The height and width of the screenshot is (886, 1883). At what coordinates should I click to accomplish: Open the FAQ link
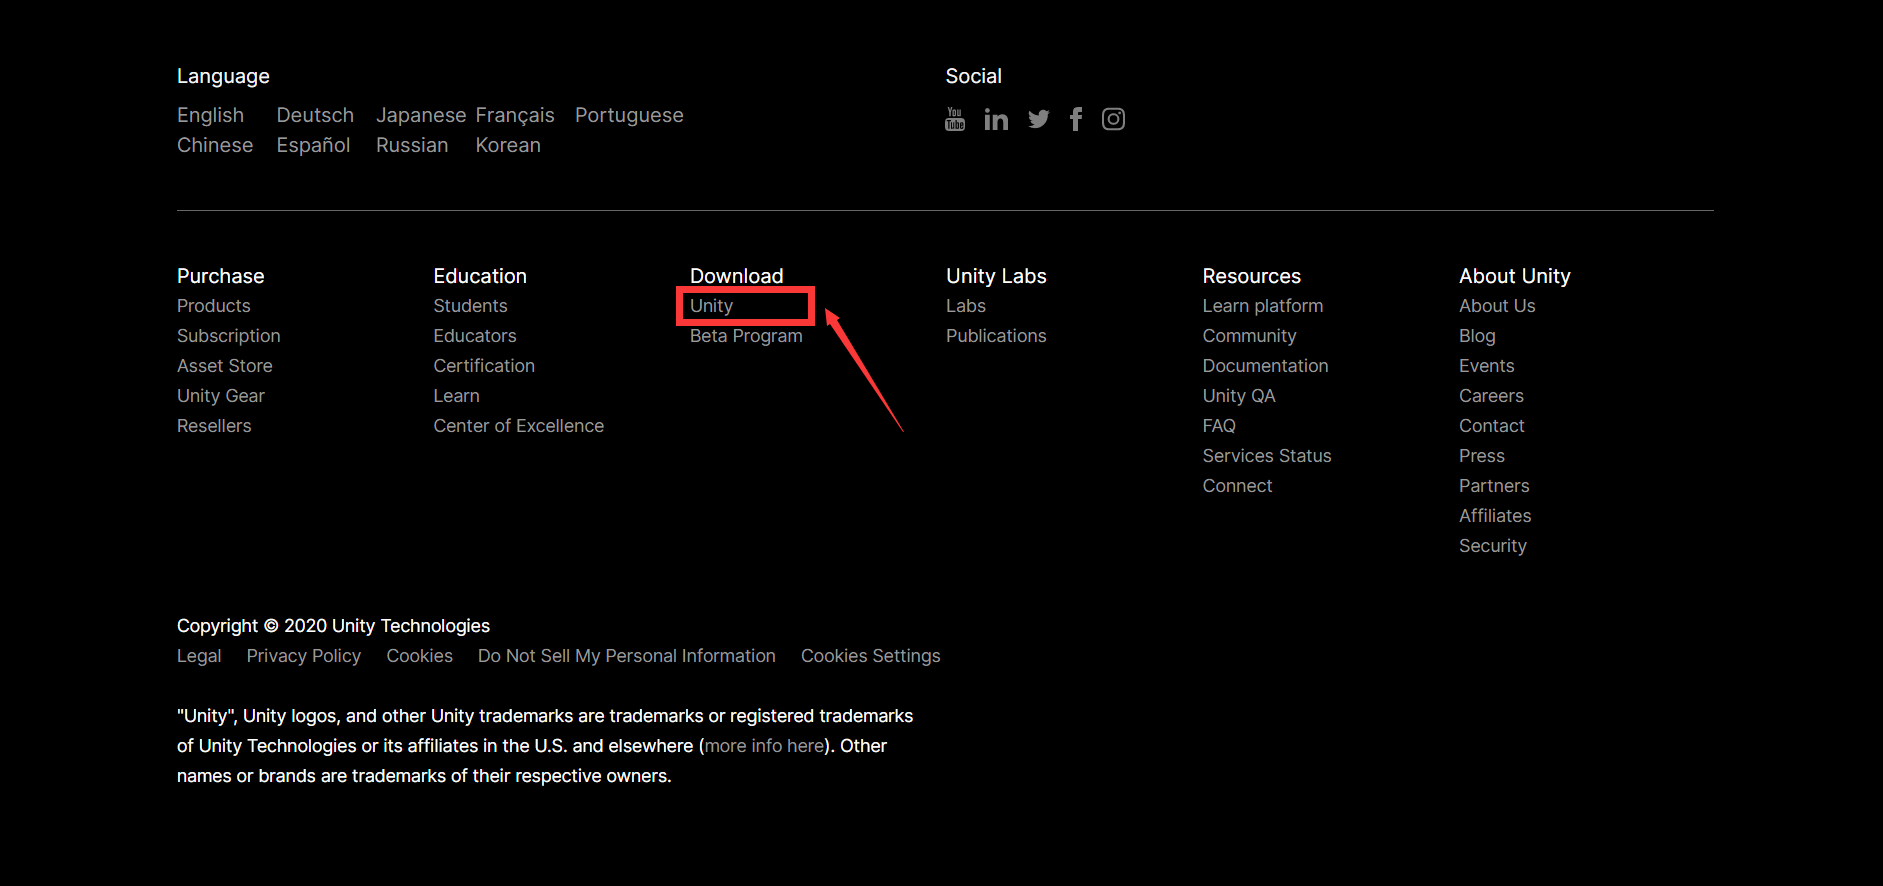(1219, 426)
